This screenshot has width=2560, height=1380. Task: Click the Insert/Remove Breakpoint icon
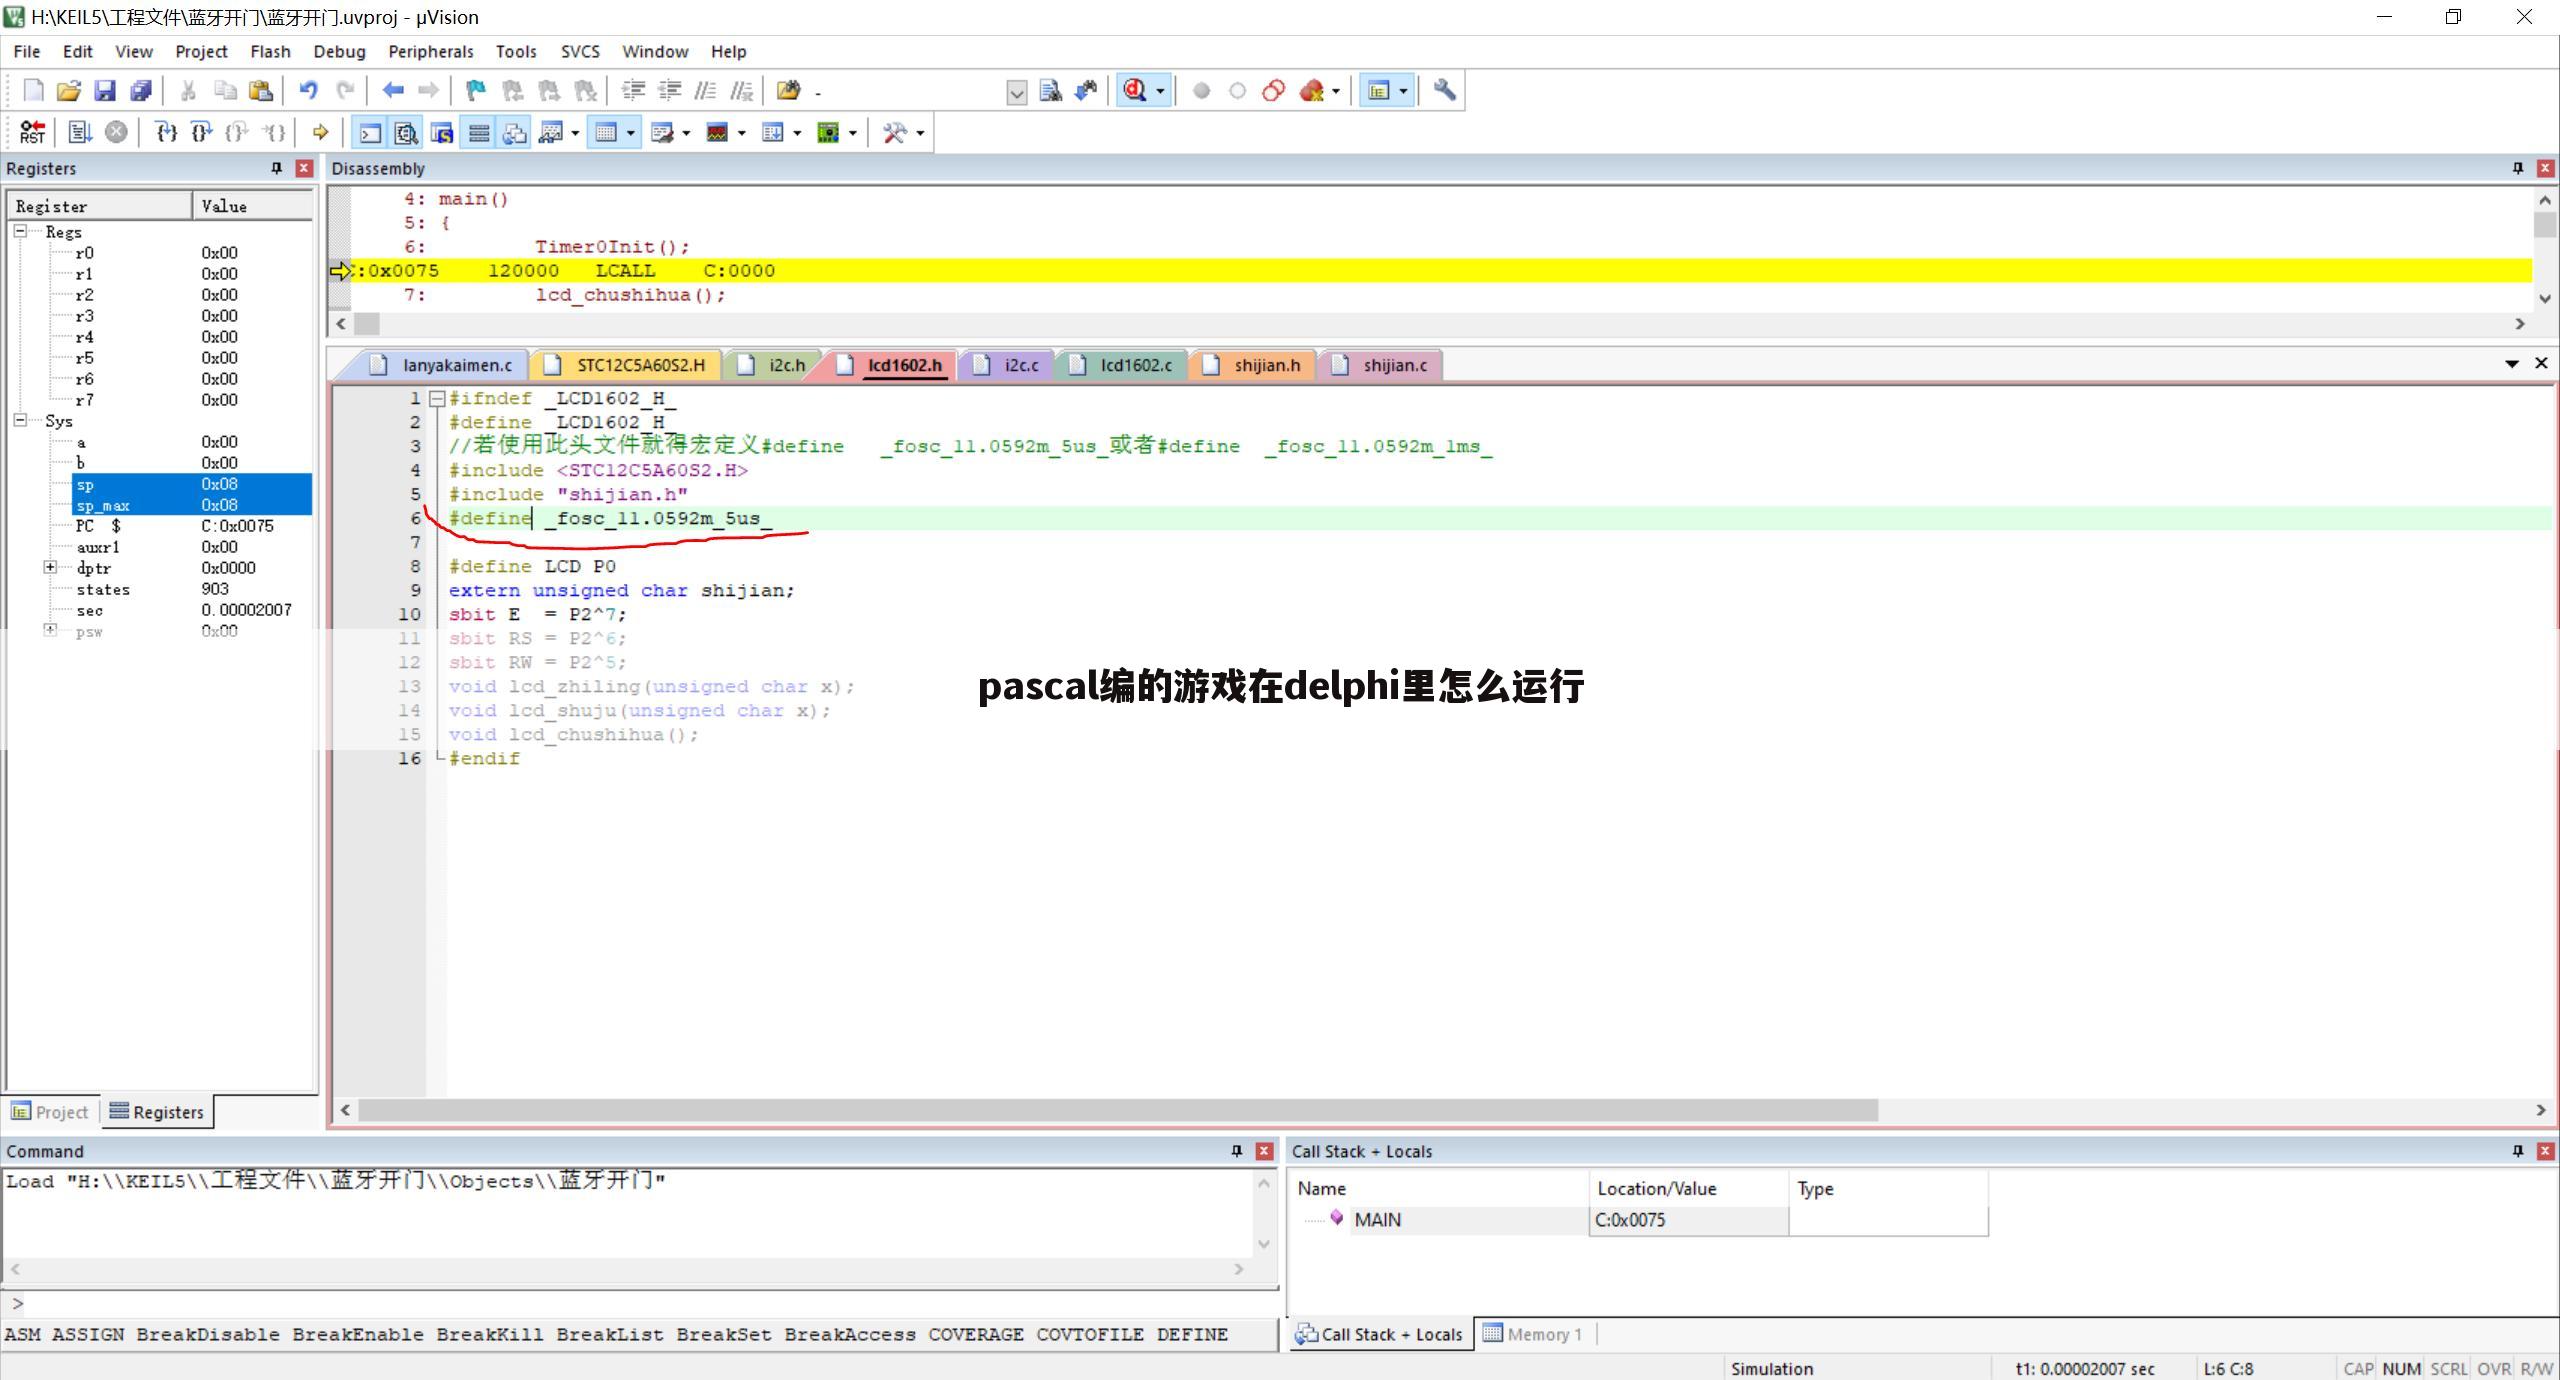(1201, 91)
